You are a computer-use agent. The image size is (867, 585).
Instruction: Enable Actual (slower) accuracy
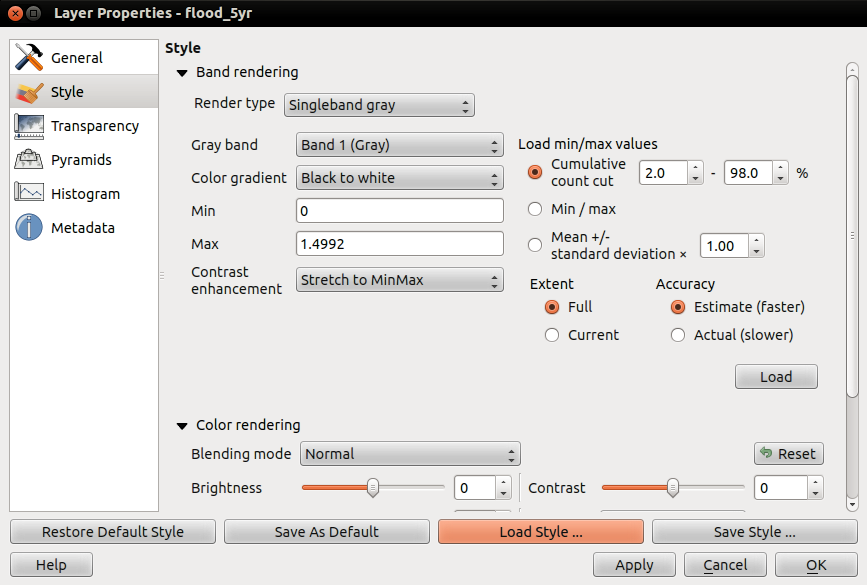[x=678, y=335]
